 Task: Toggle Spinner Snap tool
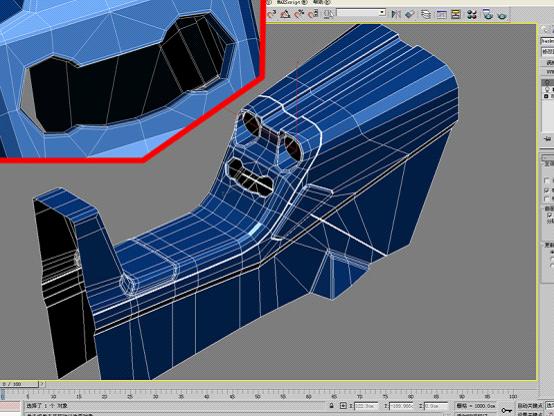[313, 14]
